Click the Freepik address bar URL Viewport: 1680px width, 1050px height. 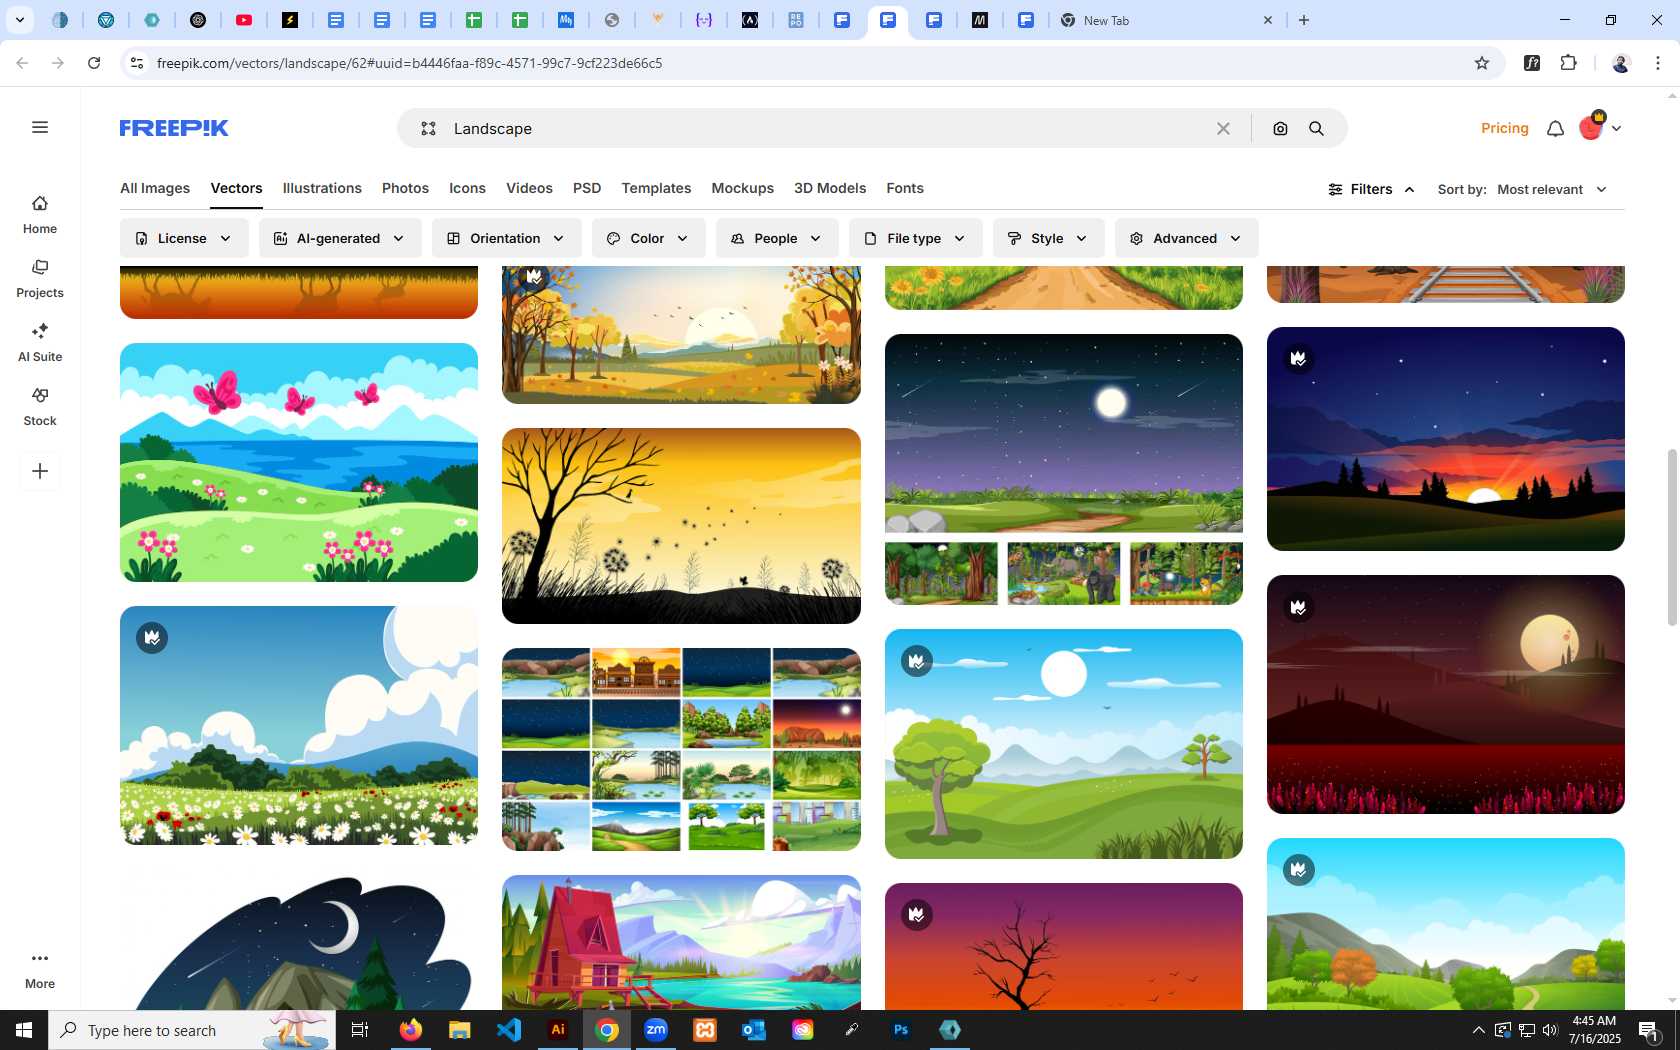pos(409,63)
